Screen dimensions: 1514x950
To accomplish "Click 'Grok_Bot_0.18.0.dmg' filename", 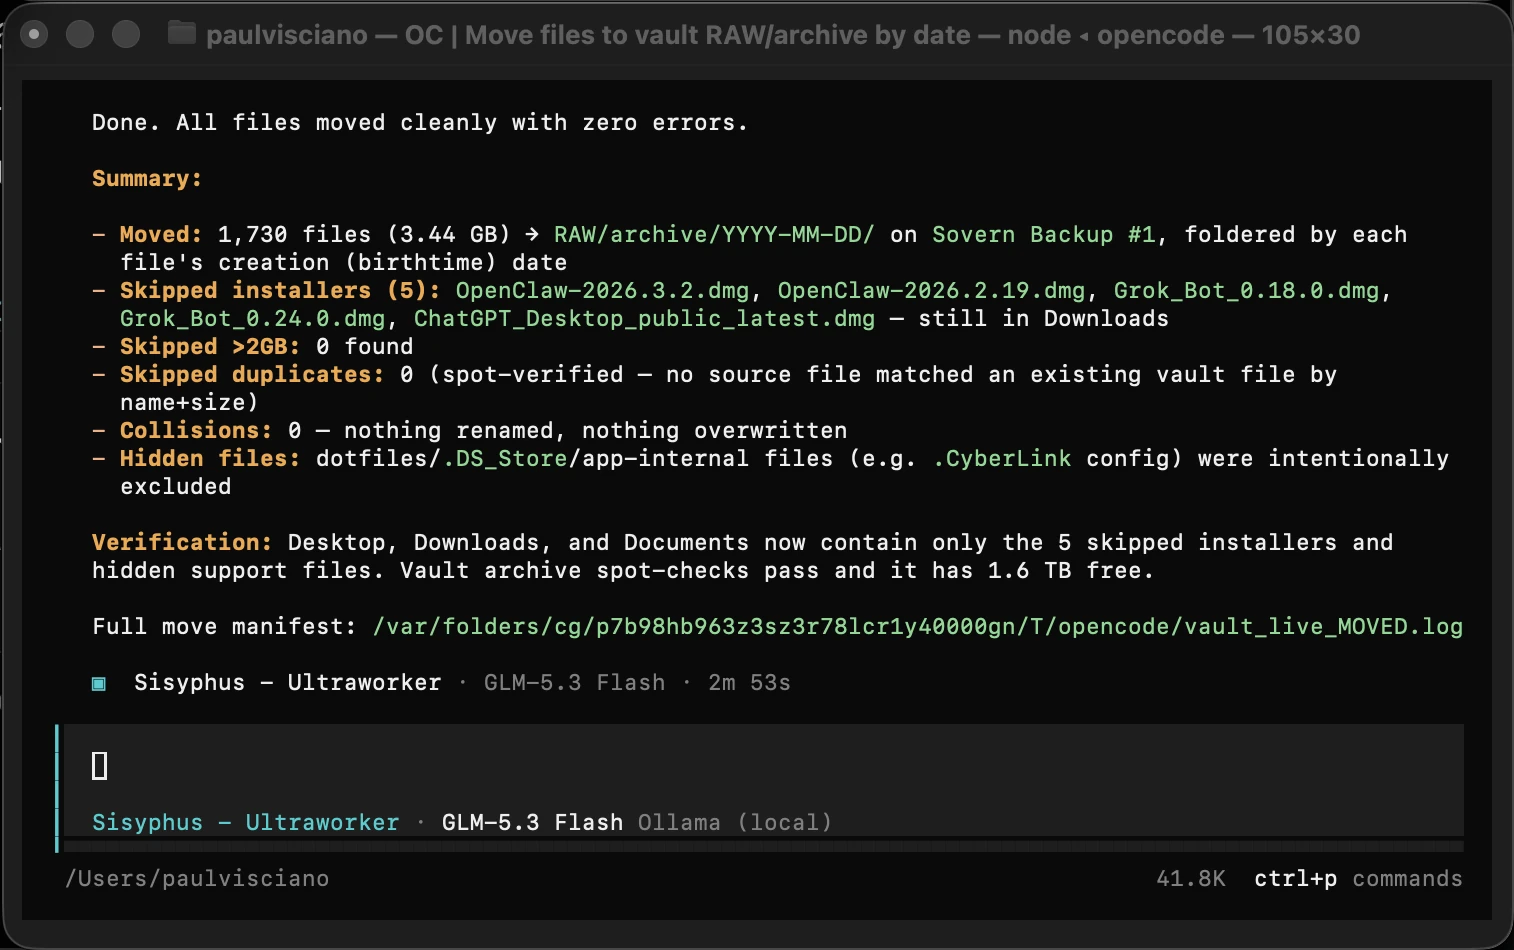I will click(x=1246, y=290).
